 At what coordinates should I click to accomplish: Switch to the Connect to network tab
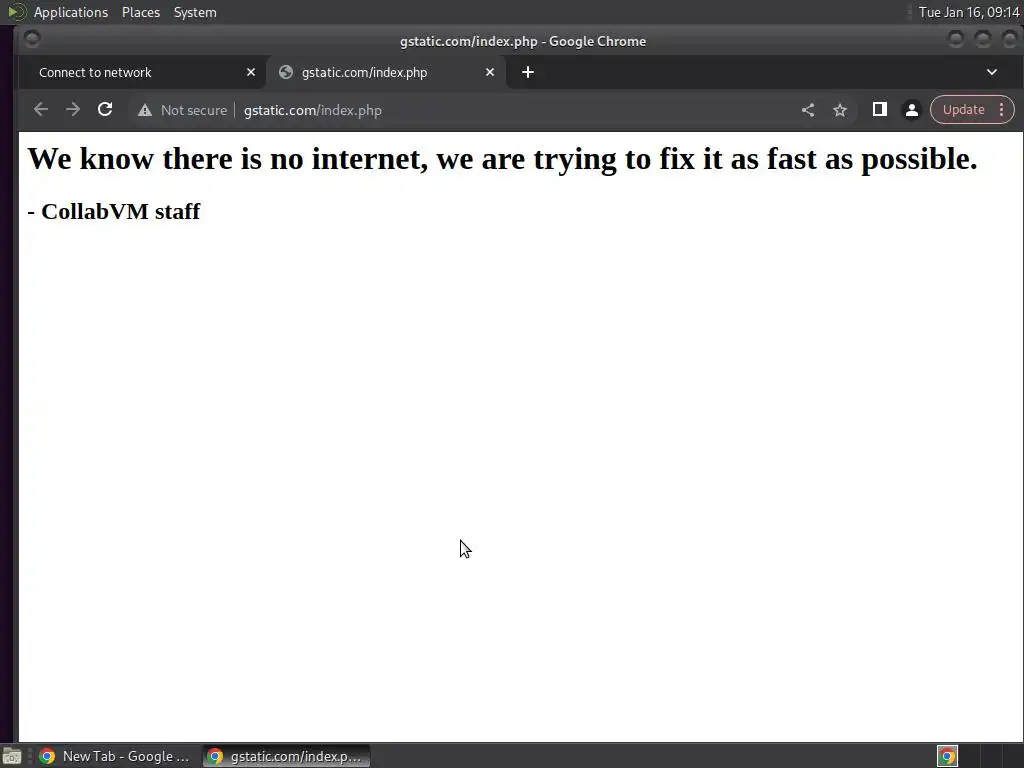point(142,72)
